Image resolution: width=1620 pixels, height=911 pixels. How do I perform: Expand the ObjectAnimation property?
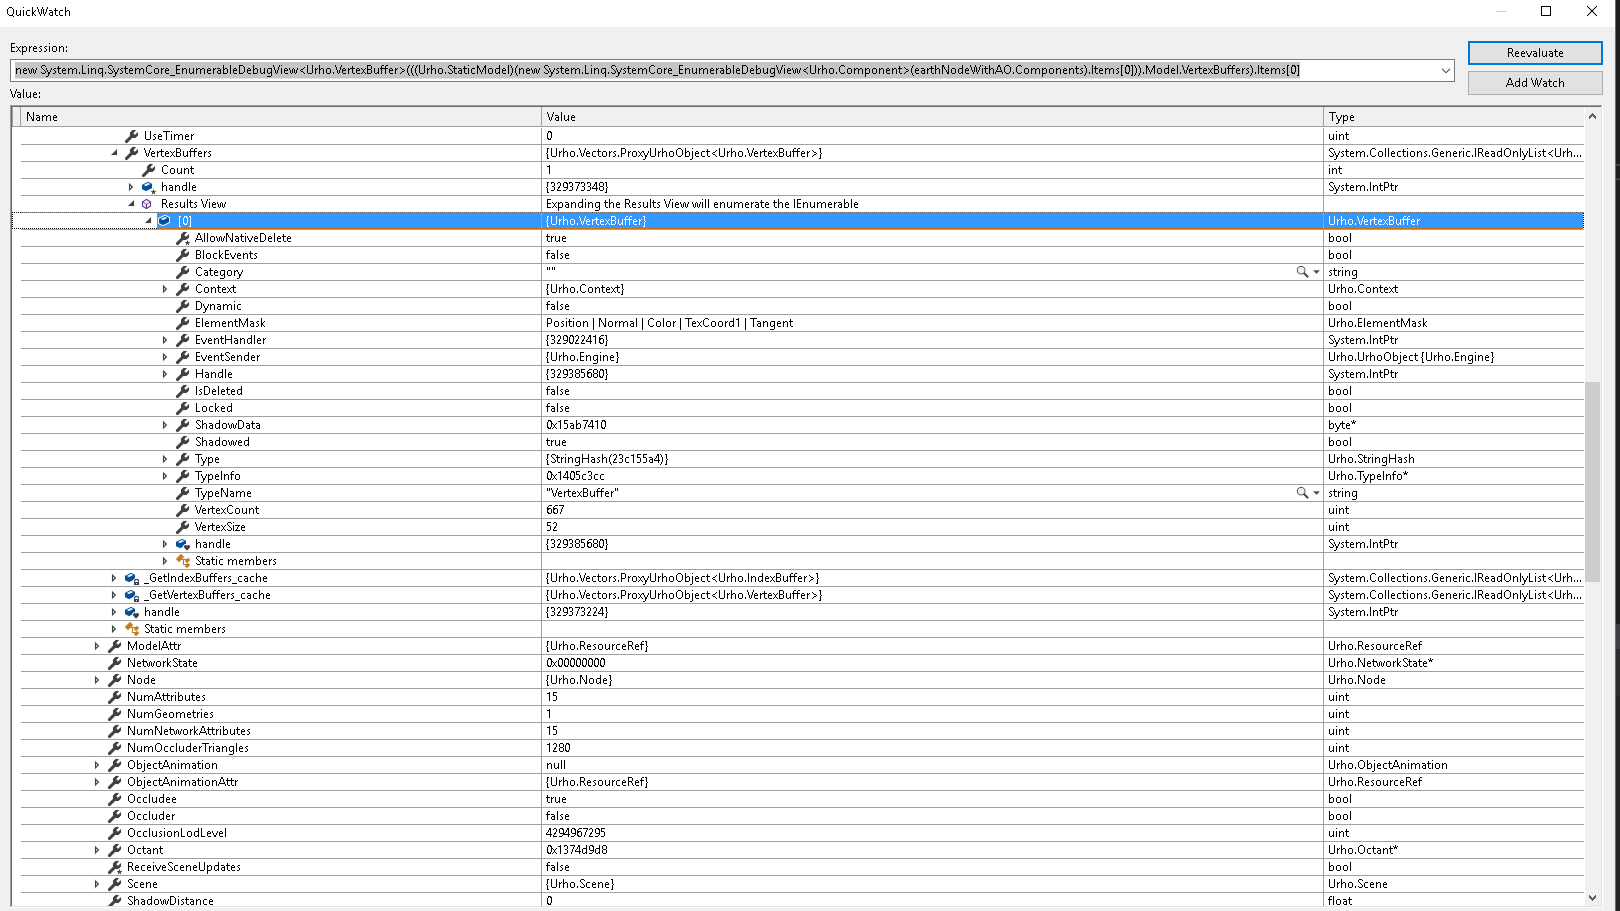[x=97, y=765]
